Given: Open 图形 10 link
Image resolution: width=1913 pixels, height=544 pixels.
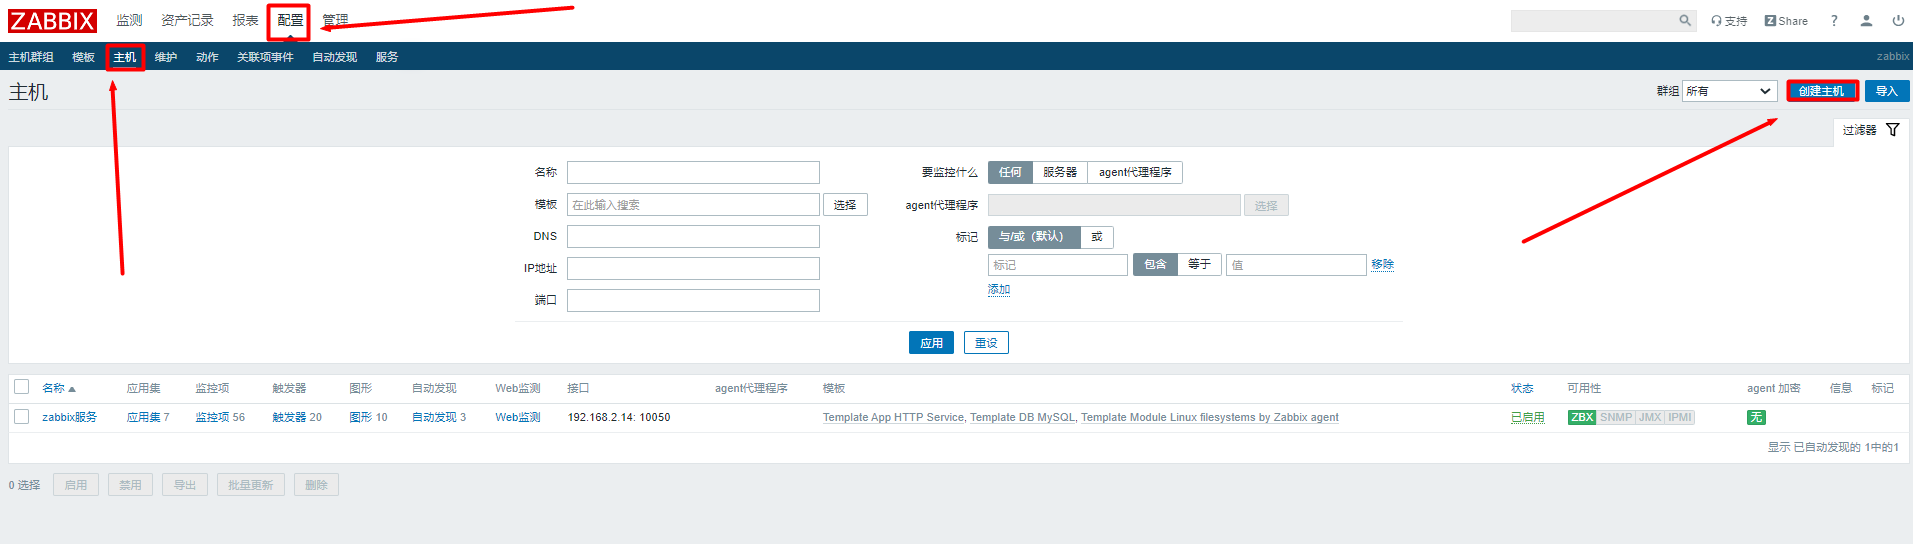Looking at the screenshot, I should click(x=360, y=417).
